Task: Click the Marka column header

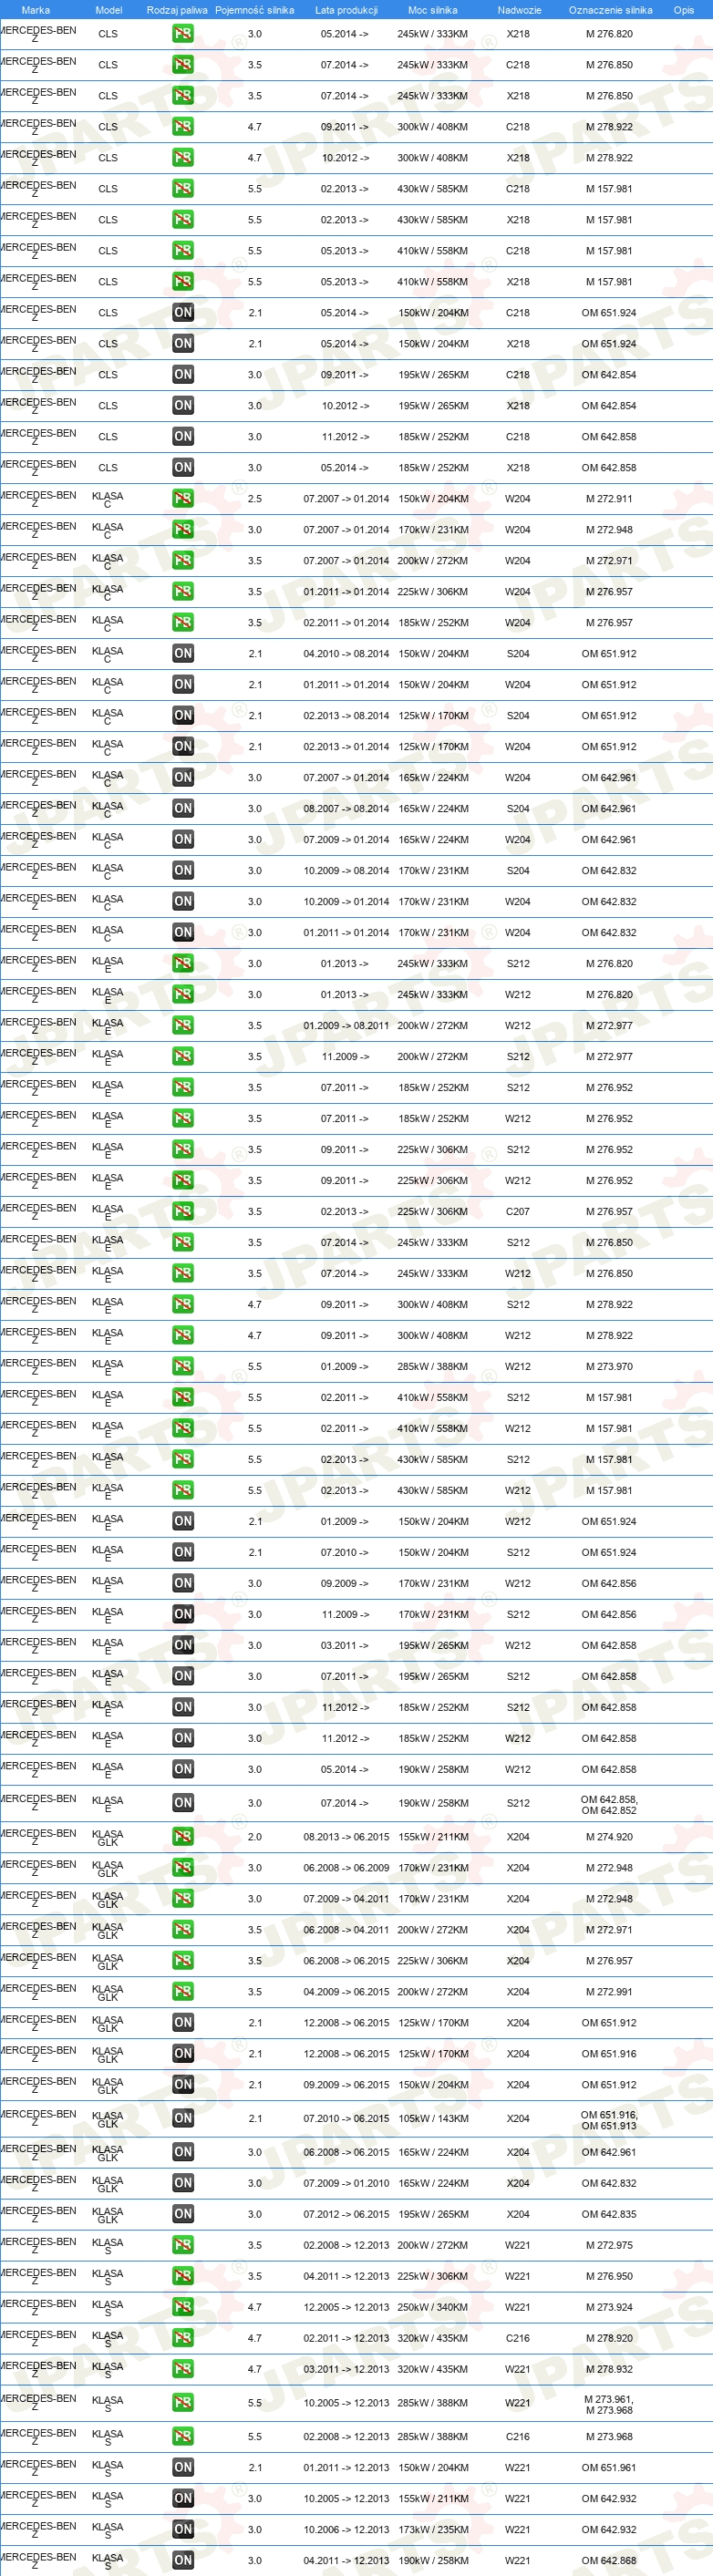Action: point(36,10)
